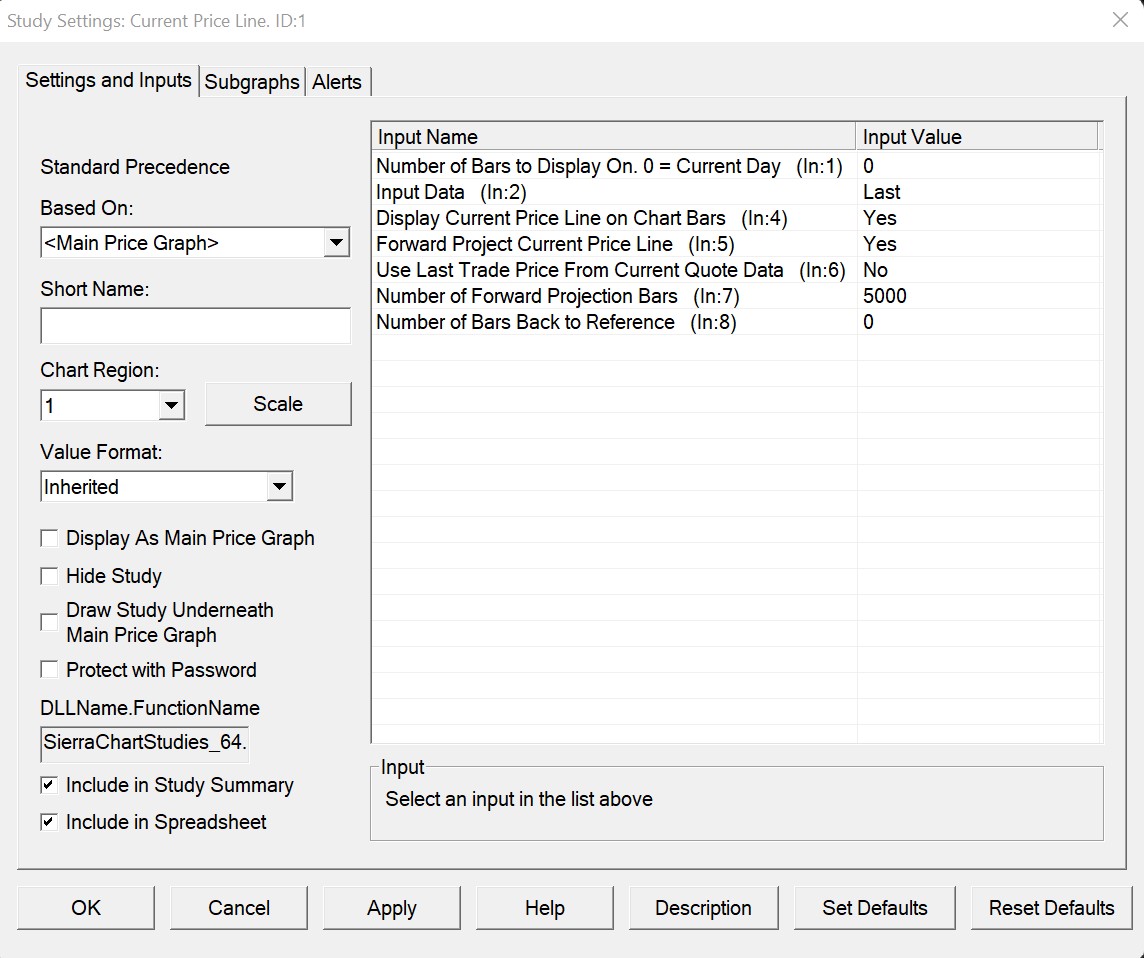
Task: Expand the Based On dropdown
Action: coord(337,242)
